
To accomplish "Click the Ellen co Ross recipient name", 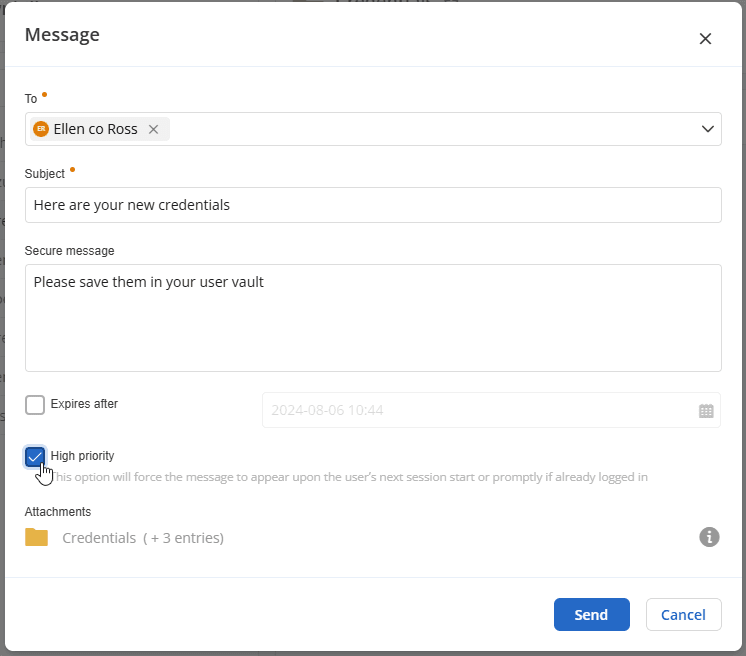I will tap(96, 129).
